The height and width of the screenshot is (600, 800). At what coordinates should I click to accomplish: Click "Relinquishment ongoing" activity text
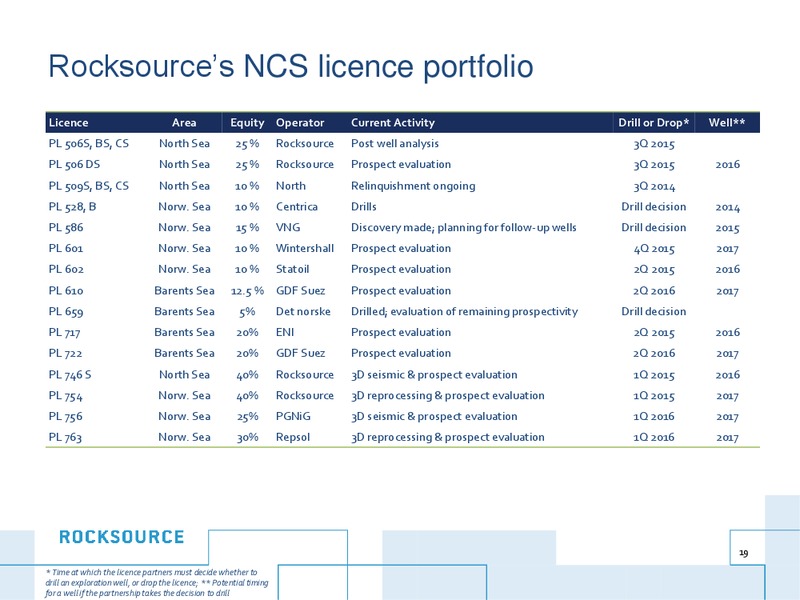413,186
